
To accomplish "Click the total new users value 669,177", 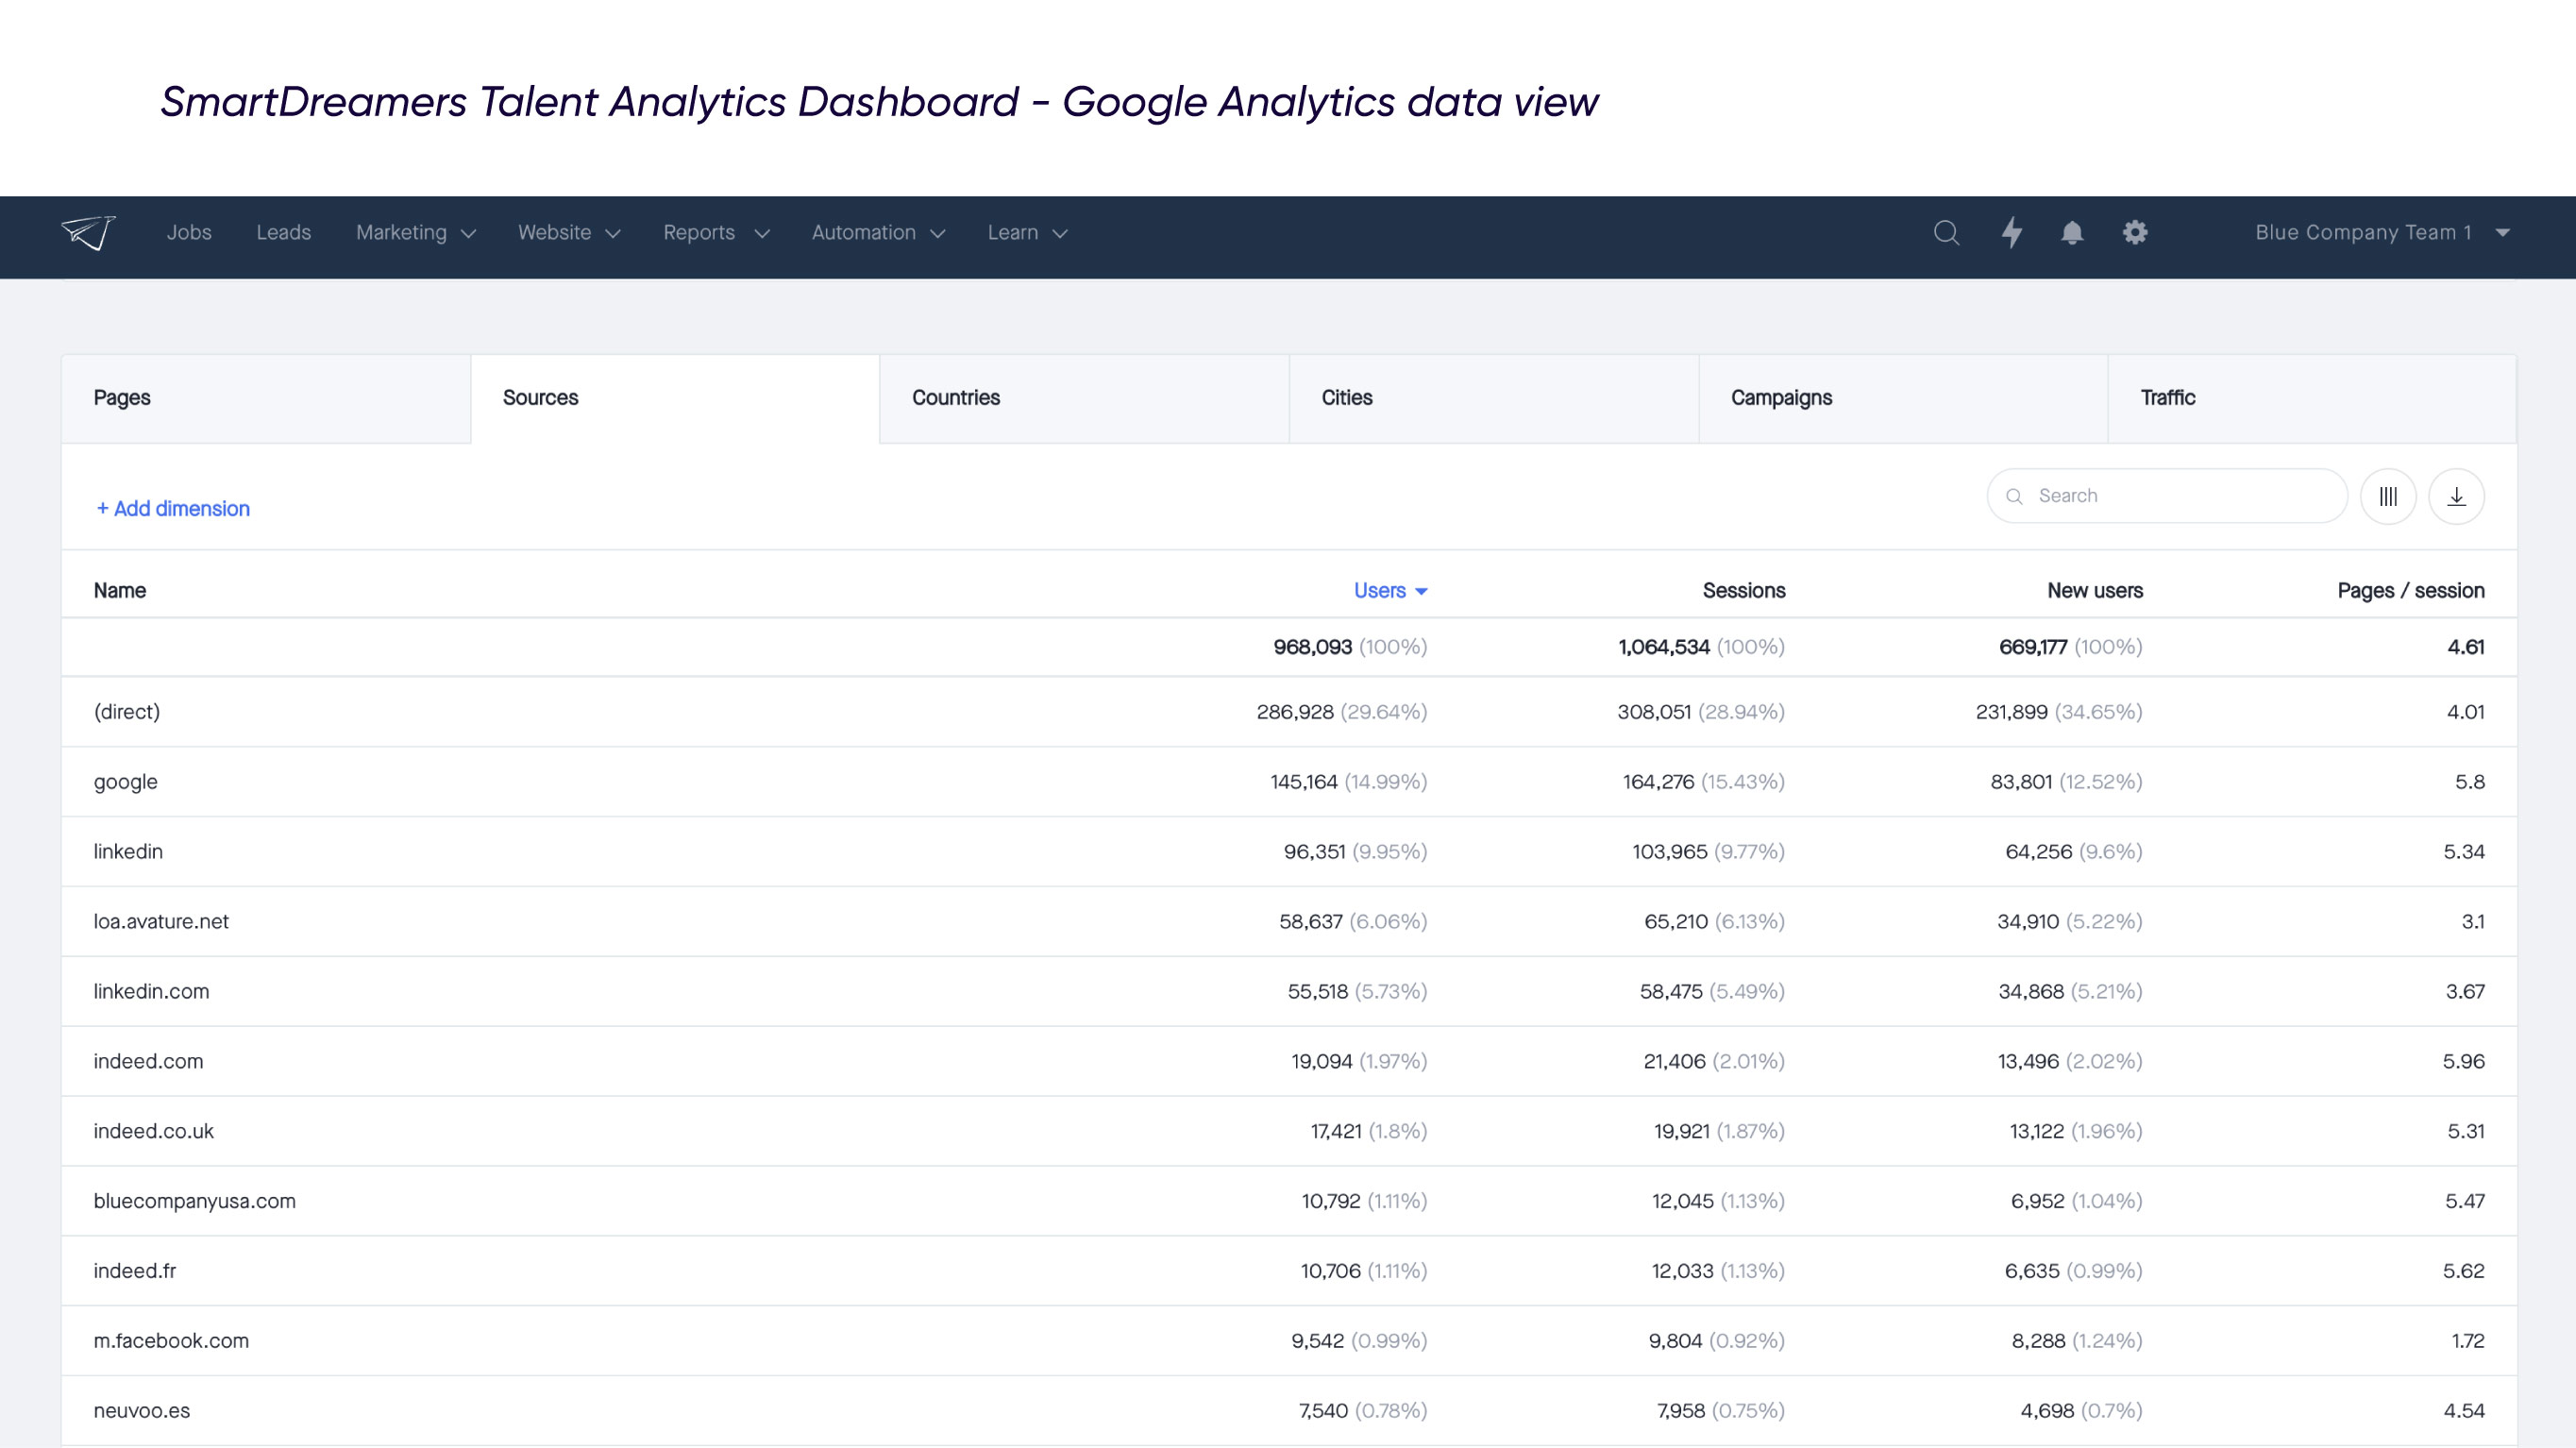I will click(2033, 647).
